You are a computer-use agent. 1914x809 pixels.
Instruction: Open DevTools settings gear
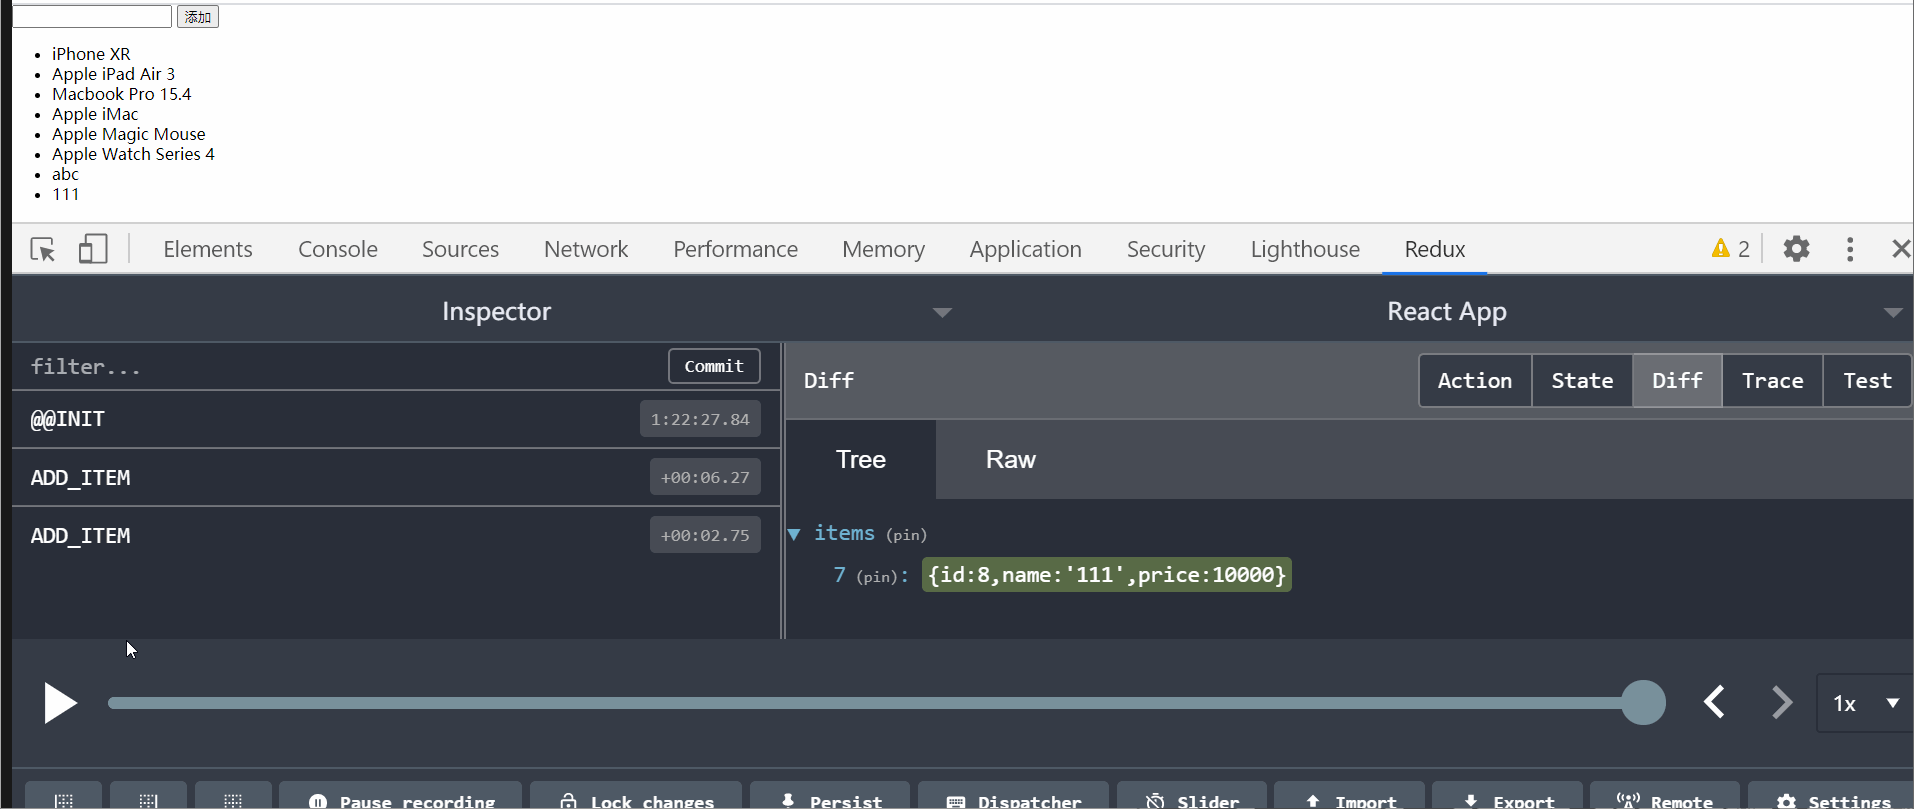[1797, 249]
